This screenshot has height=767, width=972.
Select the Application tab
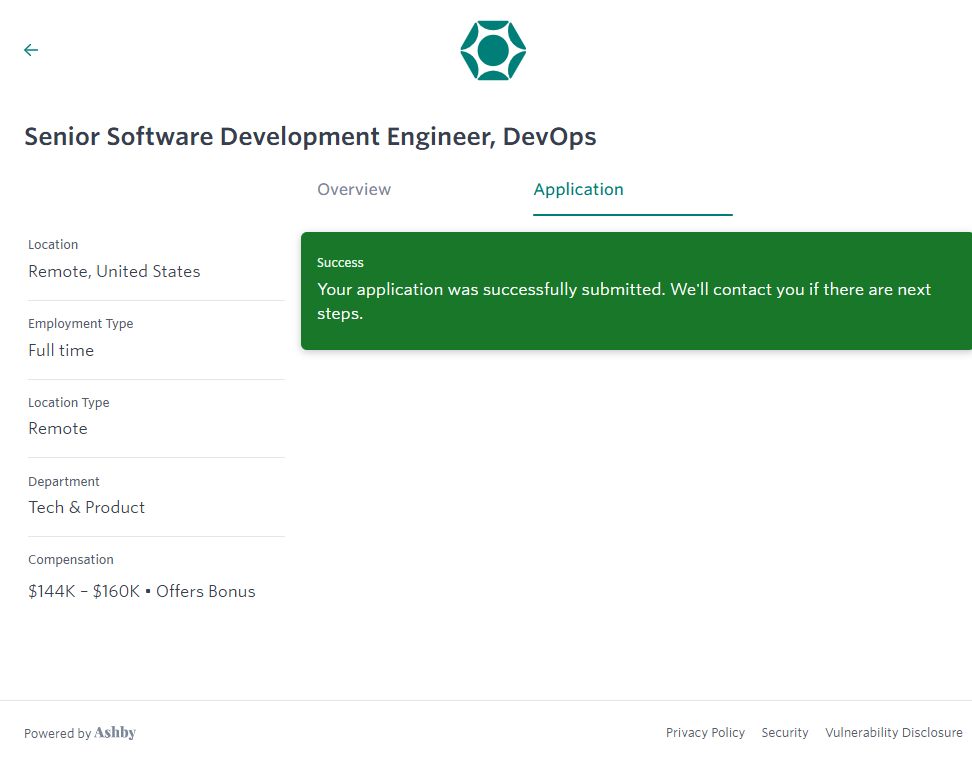point(578,189)
